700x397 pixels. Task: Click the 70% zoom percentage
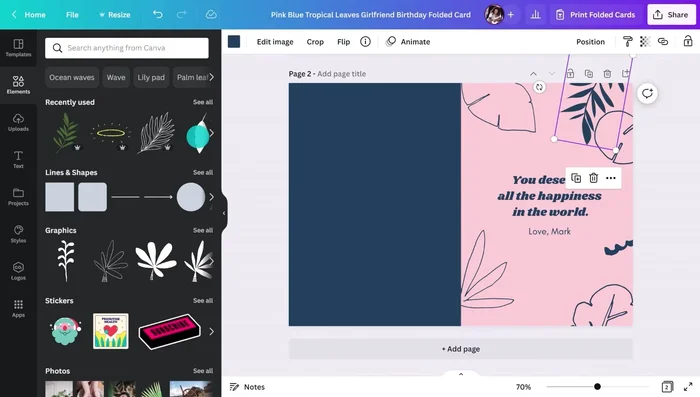523,387
